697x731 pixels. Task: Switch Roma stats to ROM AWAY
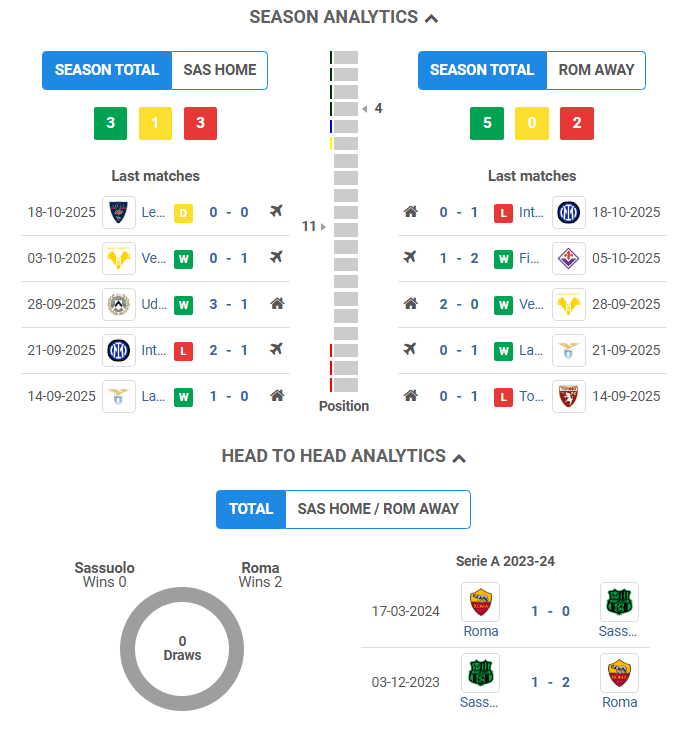tap(596, 70)
